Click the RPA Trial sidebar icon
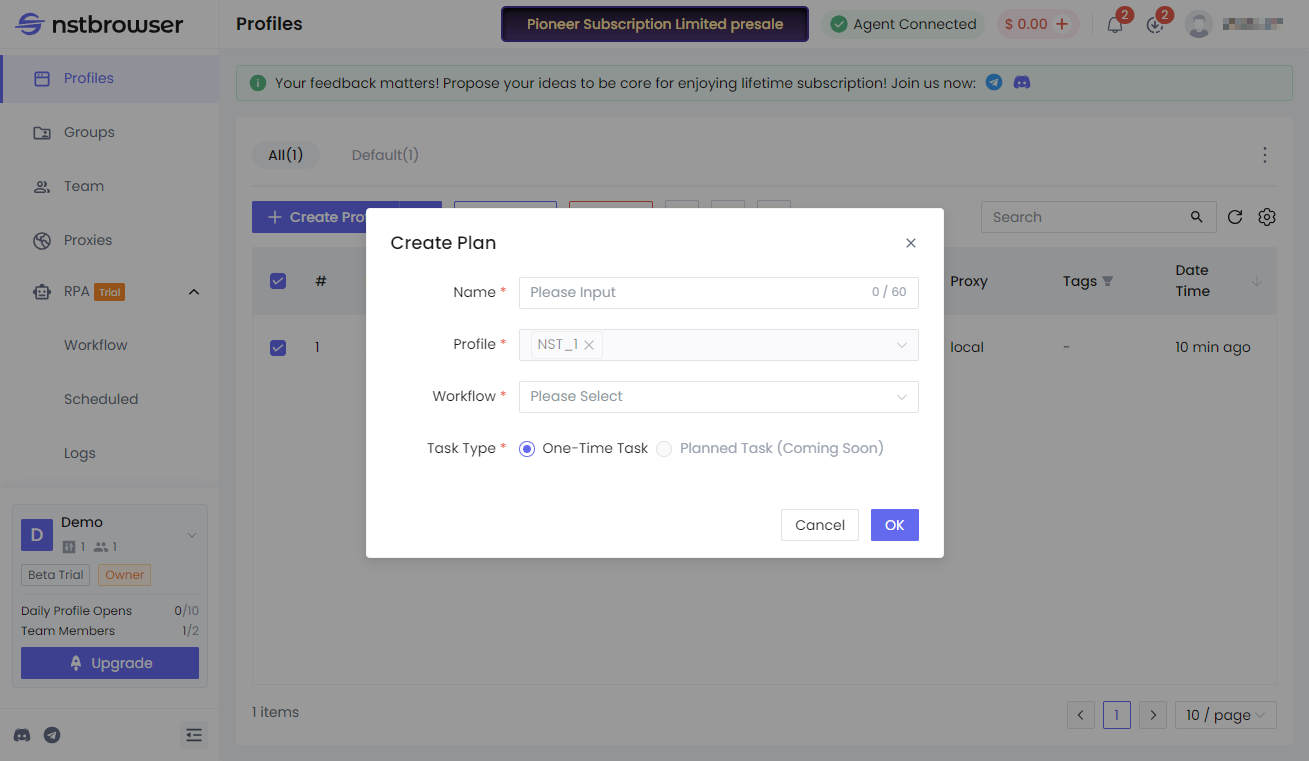 tap(41, 291)
